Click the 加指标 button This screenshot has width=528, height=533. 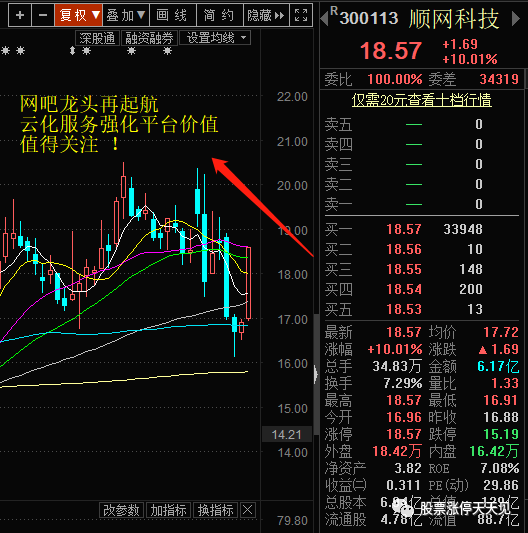click(169, 510)
